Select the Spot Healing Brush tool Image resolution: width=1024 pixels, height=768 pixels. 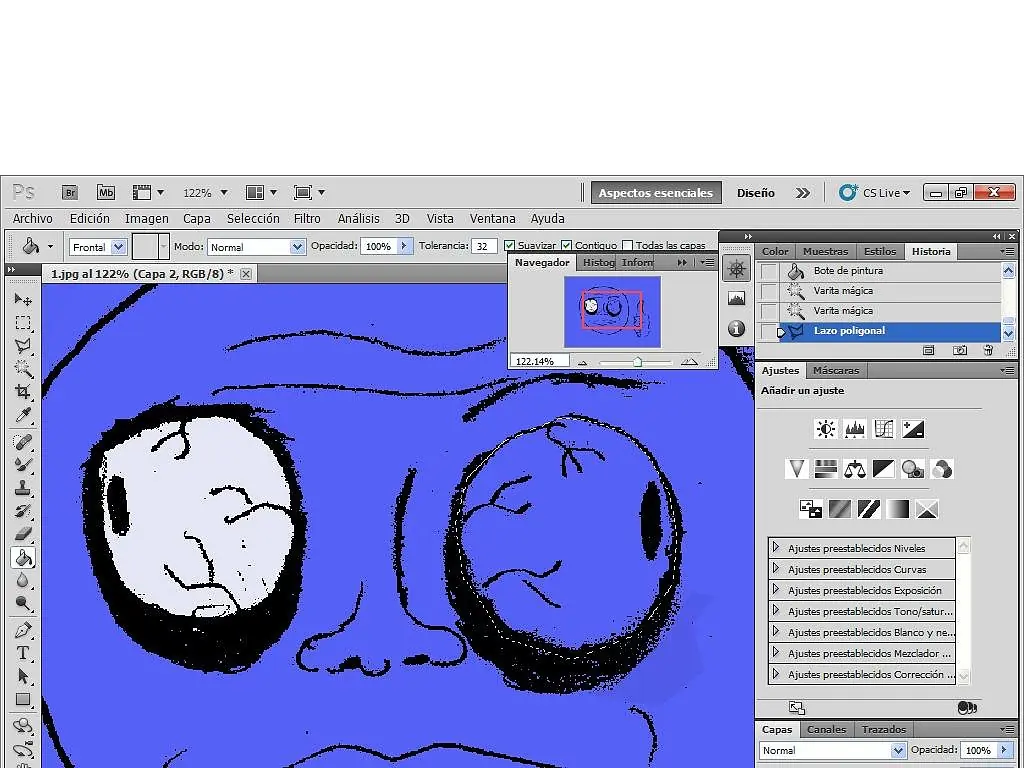(x=23, y=442)
